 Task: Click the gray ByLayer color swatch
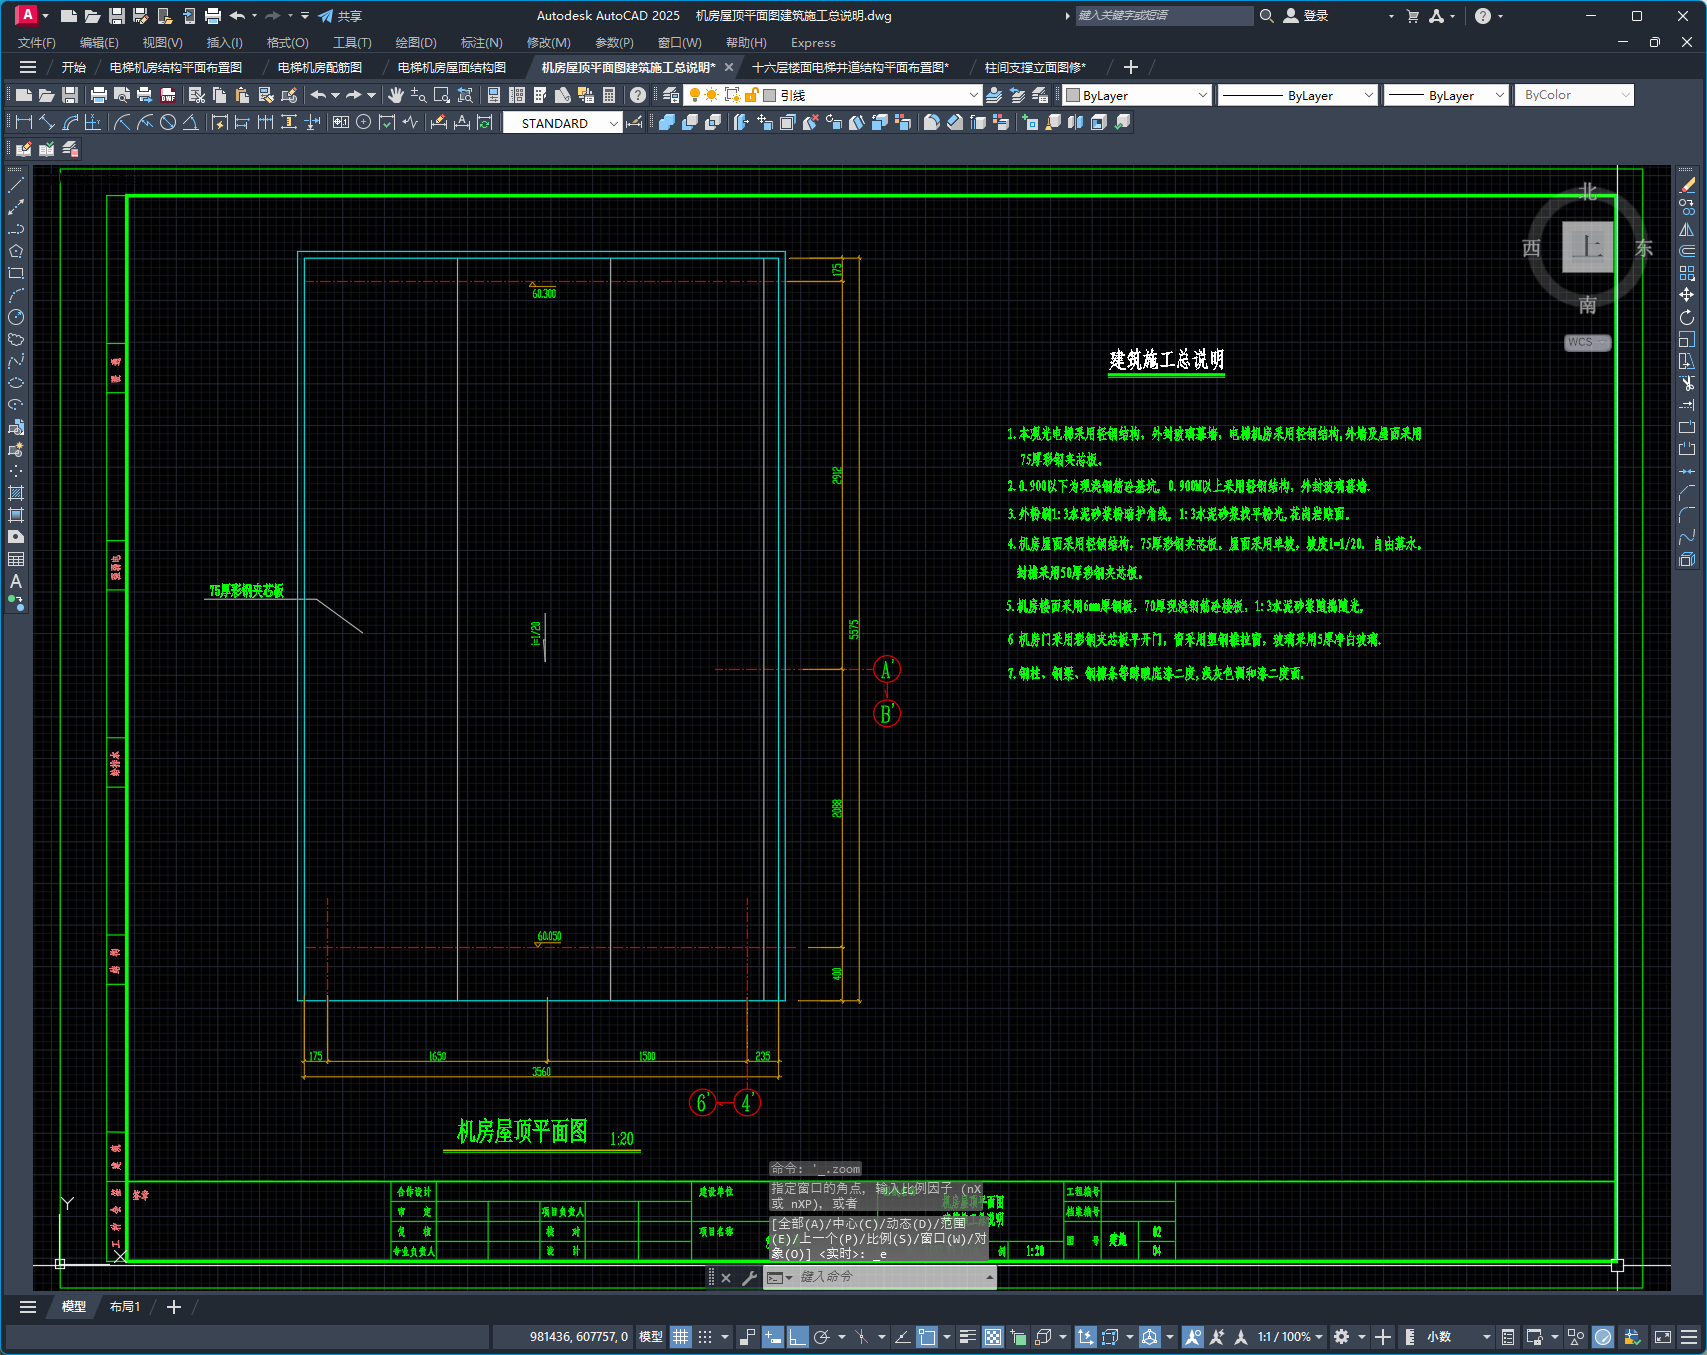pos(1073,95)
